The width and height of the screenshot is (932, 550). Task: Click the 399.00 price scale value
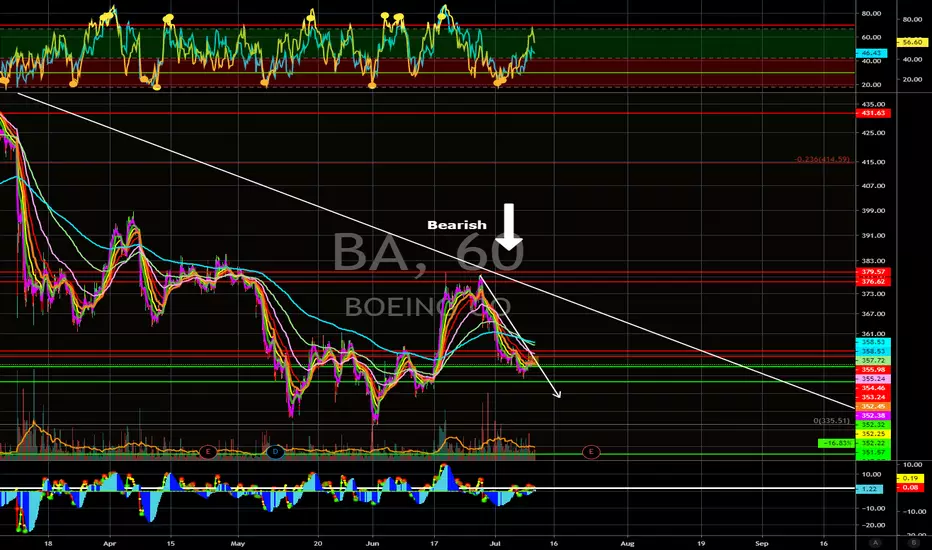[873, 210]
